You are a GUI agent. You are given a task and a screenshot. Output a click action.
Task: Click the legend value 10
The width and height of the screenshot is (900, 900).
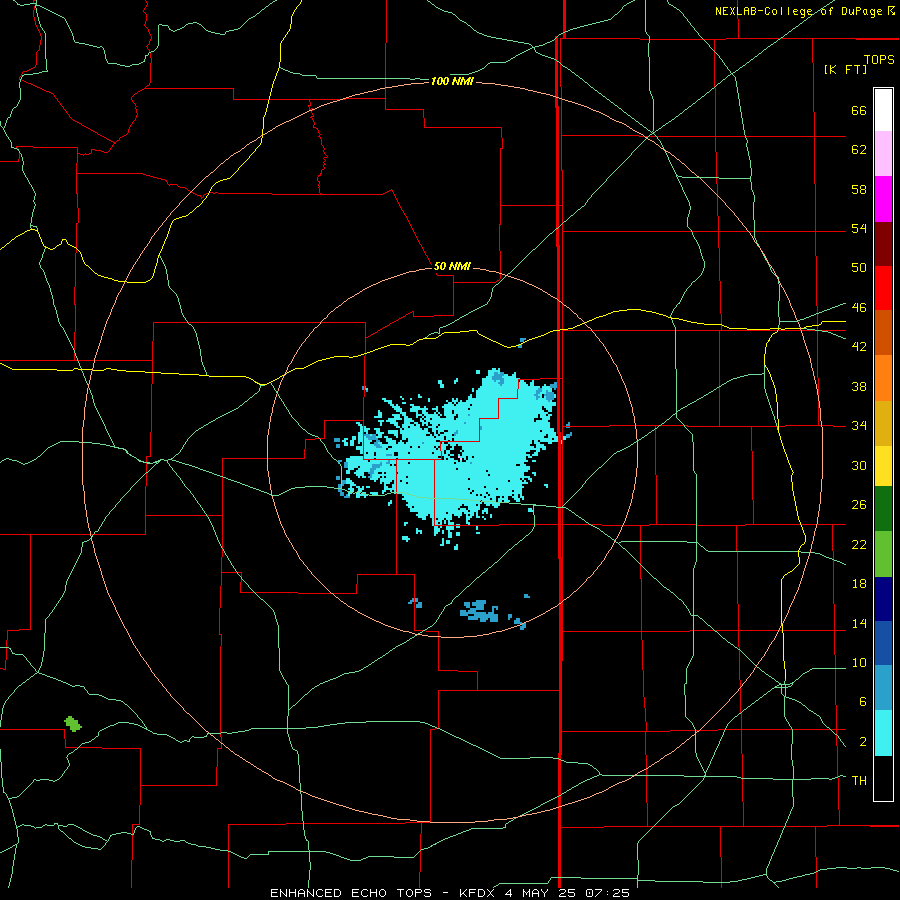coord(859,662)
